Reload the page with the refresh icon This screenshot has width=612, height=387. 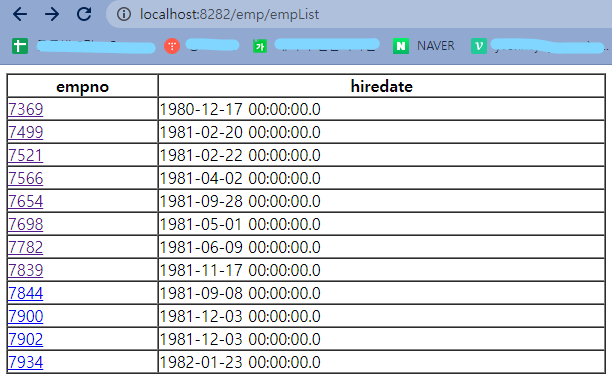pyautogui.click(x=84, y=14)
